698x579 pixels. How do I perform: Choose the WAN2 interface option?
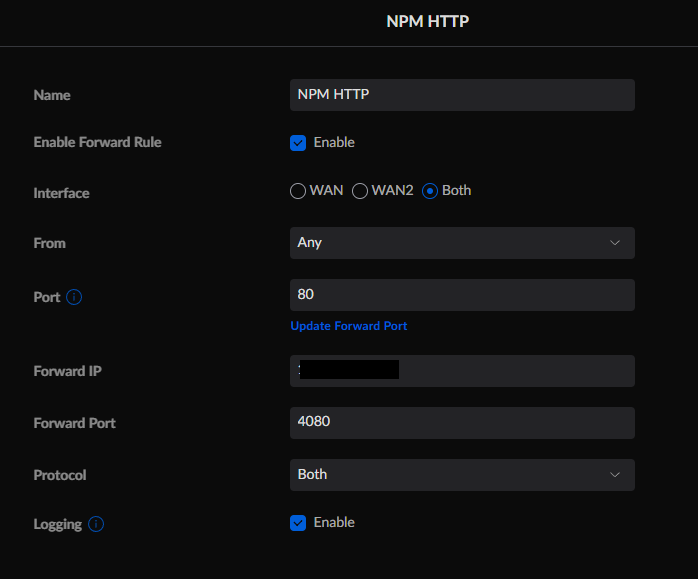pyautogui.click(x=360, y=191)
